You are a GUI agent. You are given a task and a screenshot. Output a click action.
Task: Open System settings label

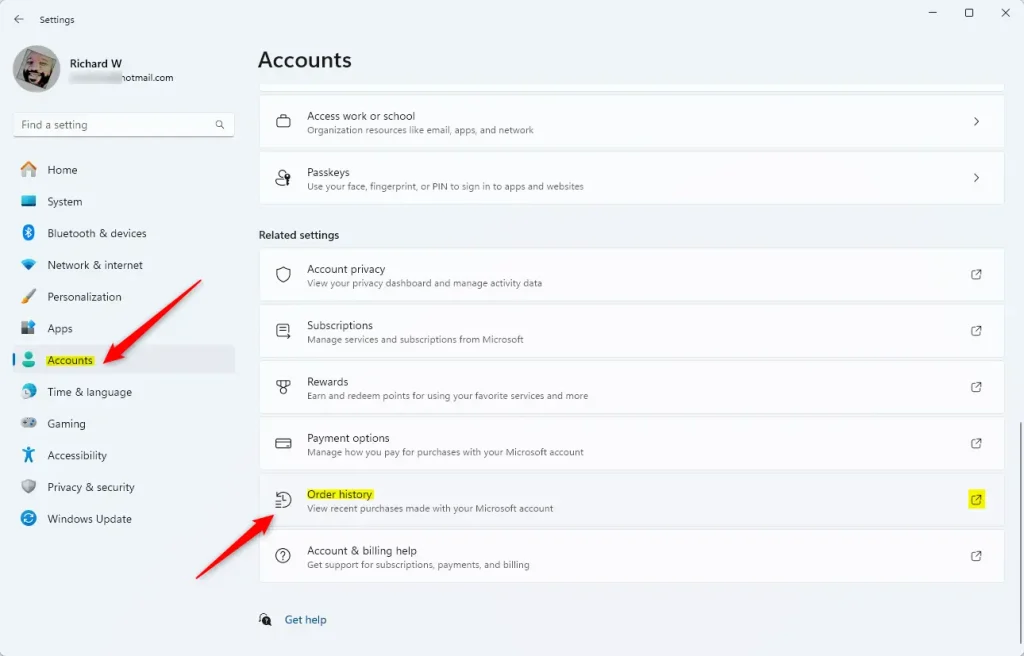point(65,202)
